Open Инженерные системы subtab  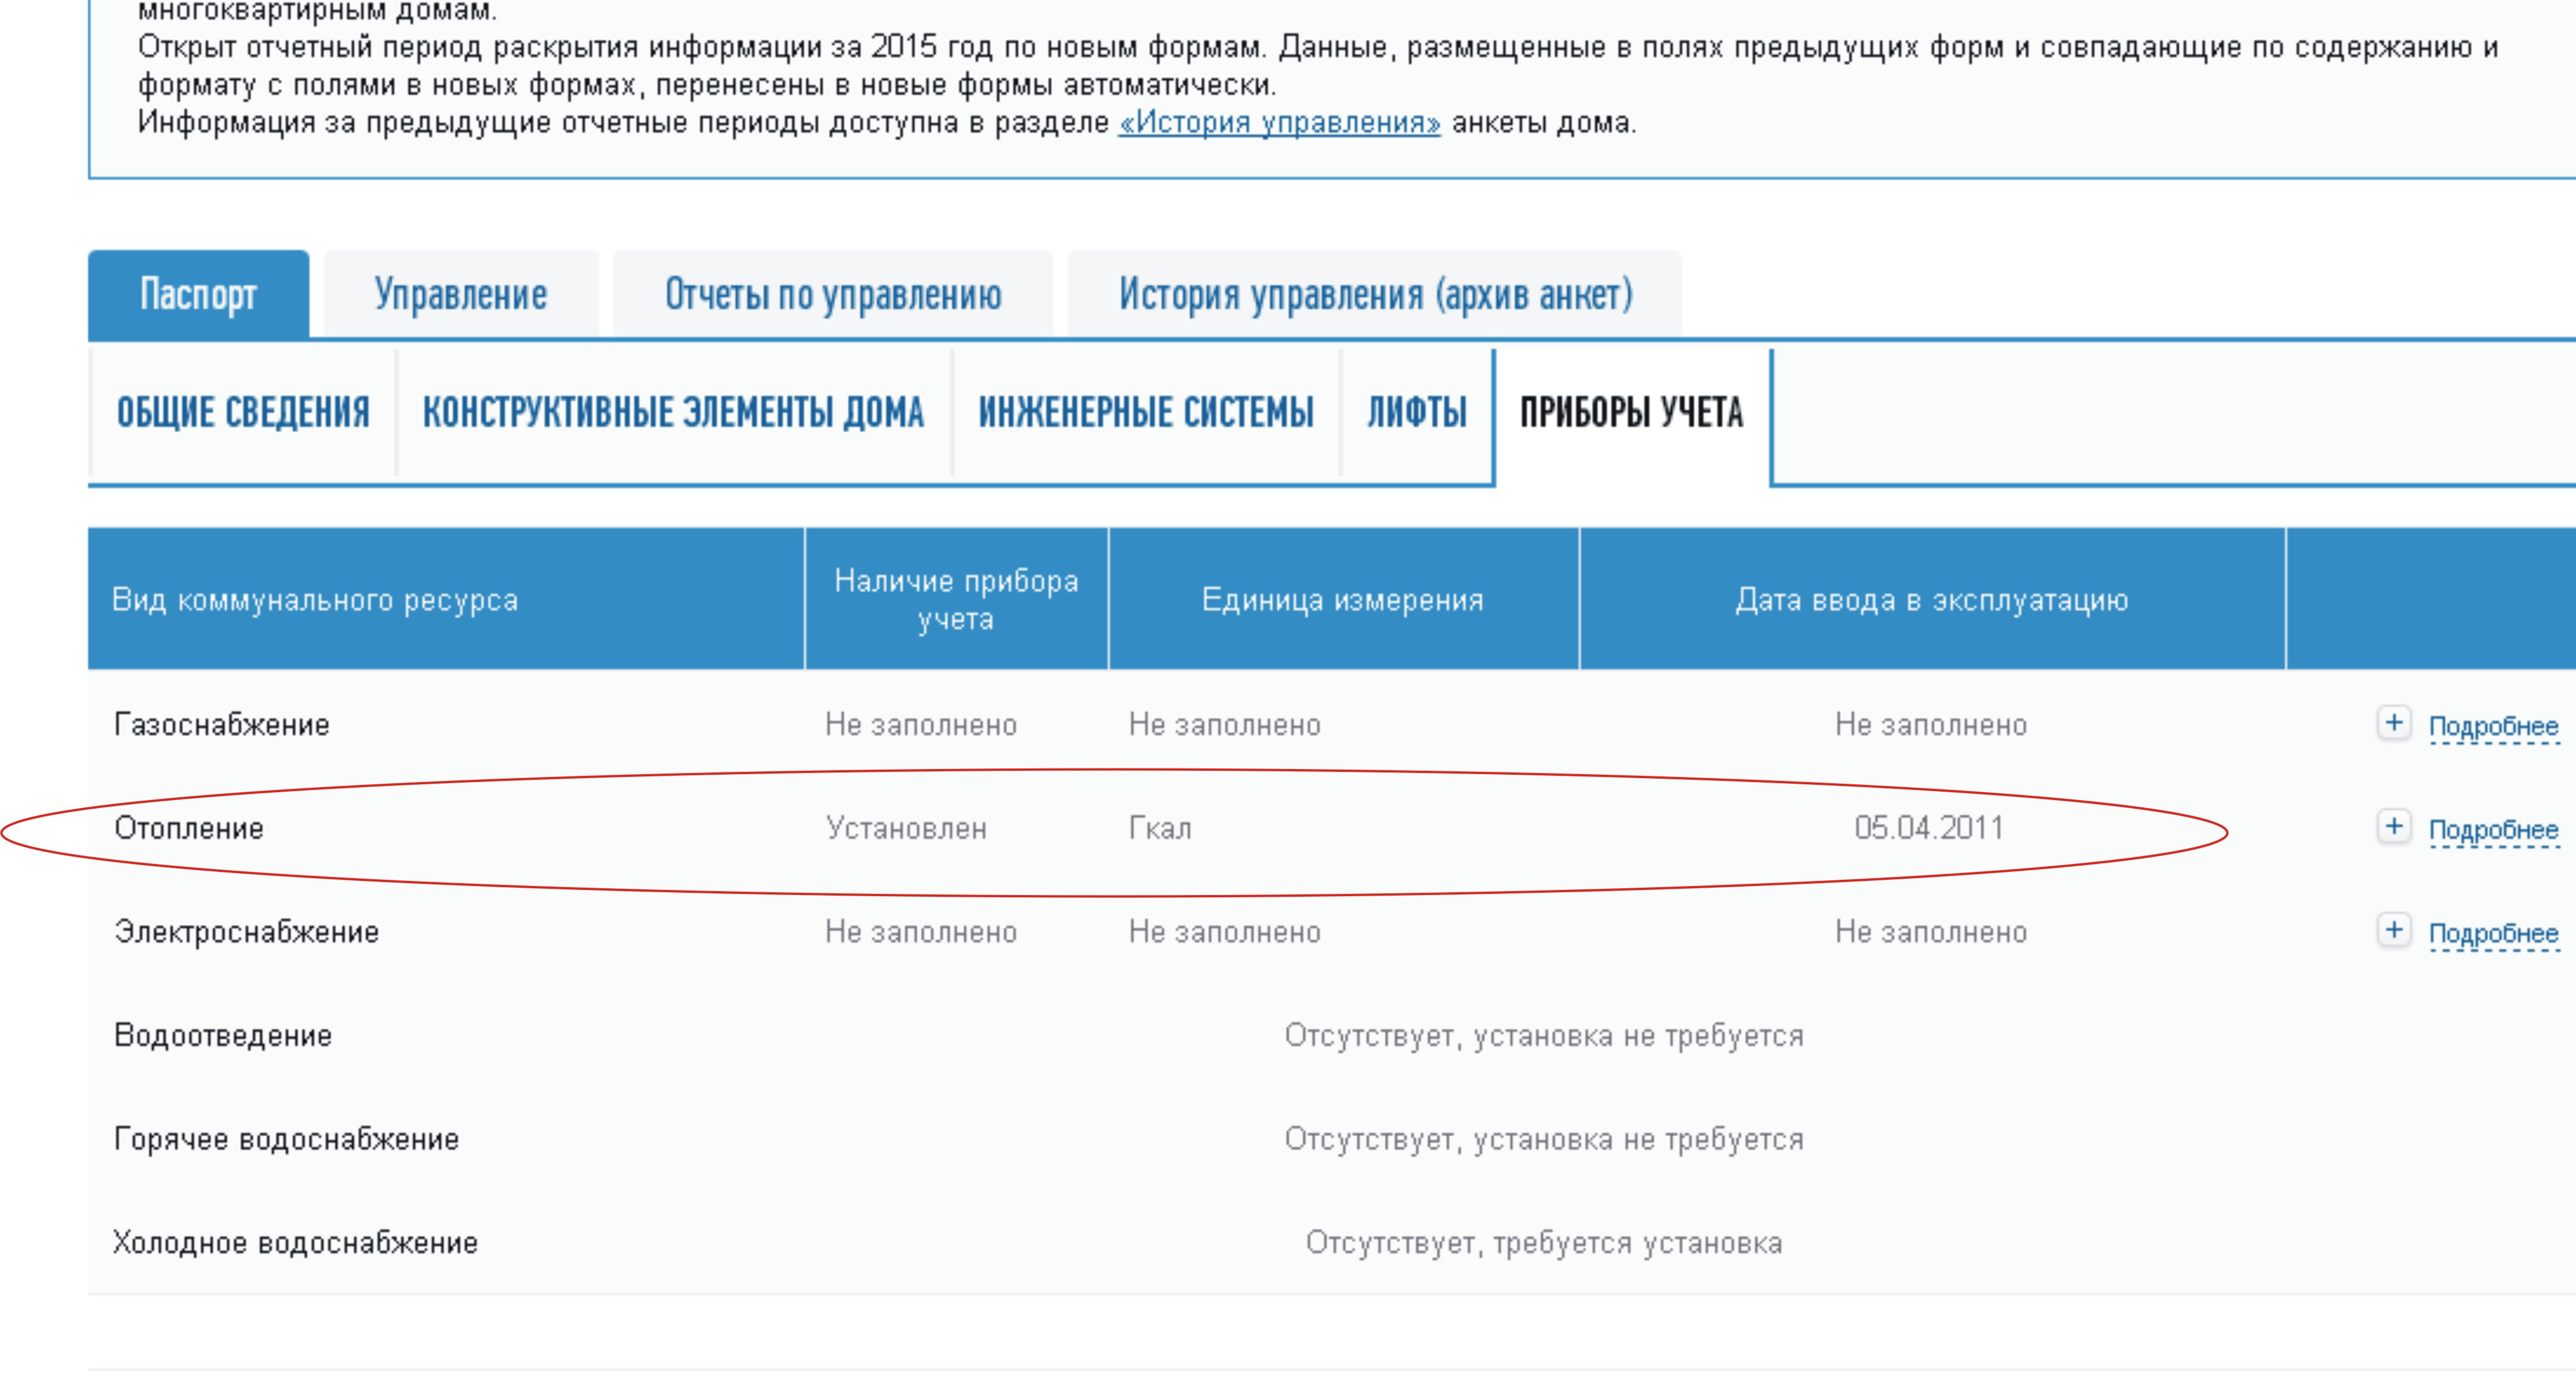tap(1145, 413)
